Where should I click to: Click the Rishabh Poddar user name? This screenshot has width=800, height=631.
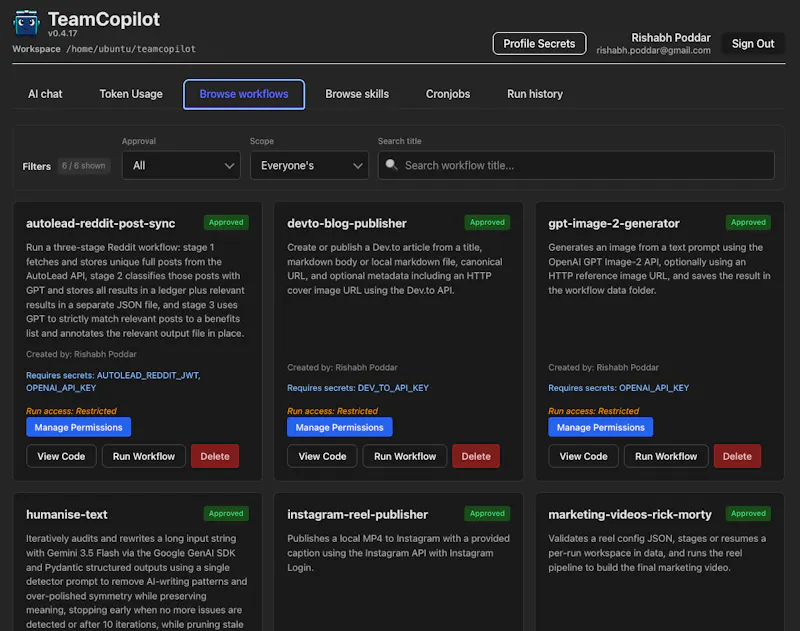click(x=671, y=37)
